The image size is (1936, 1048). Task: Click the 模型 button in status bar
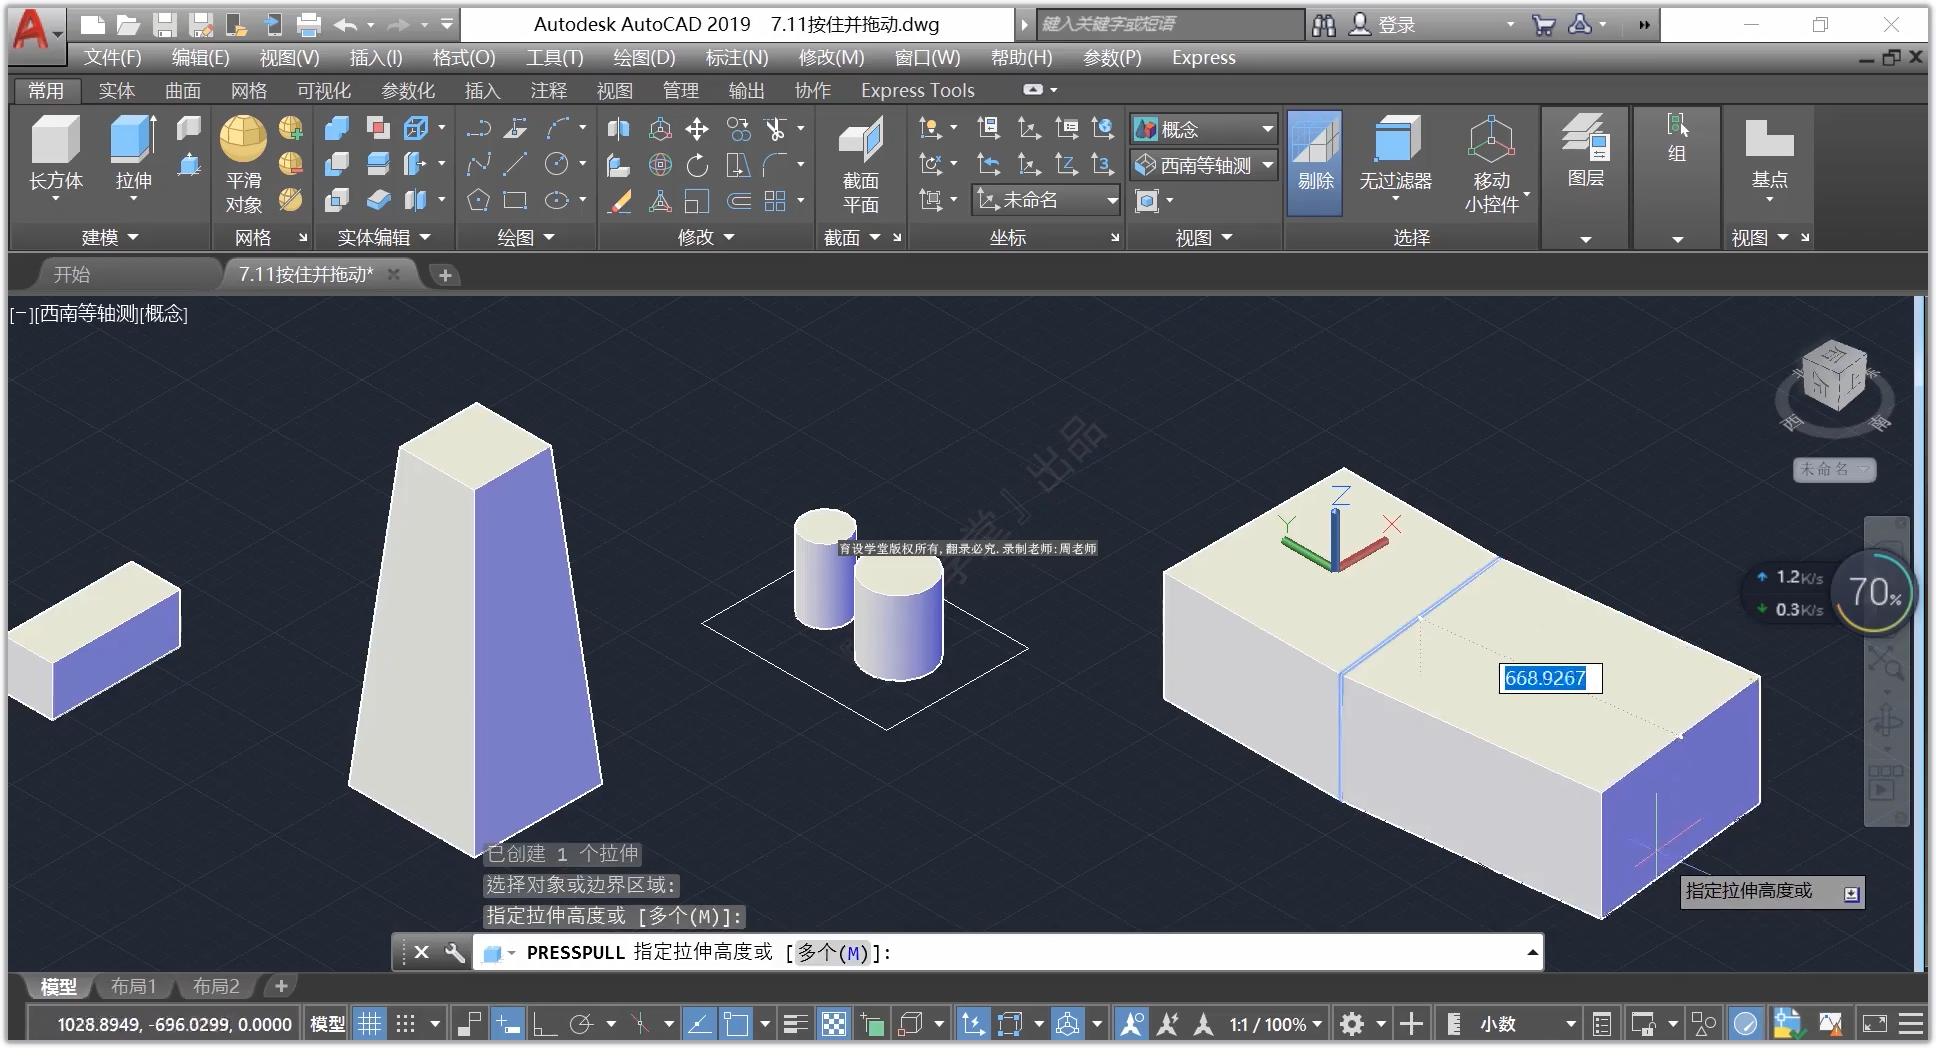tap(327, 1024)
